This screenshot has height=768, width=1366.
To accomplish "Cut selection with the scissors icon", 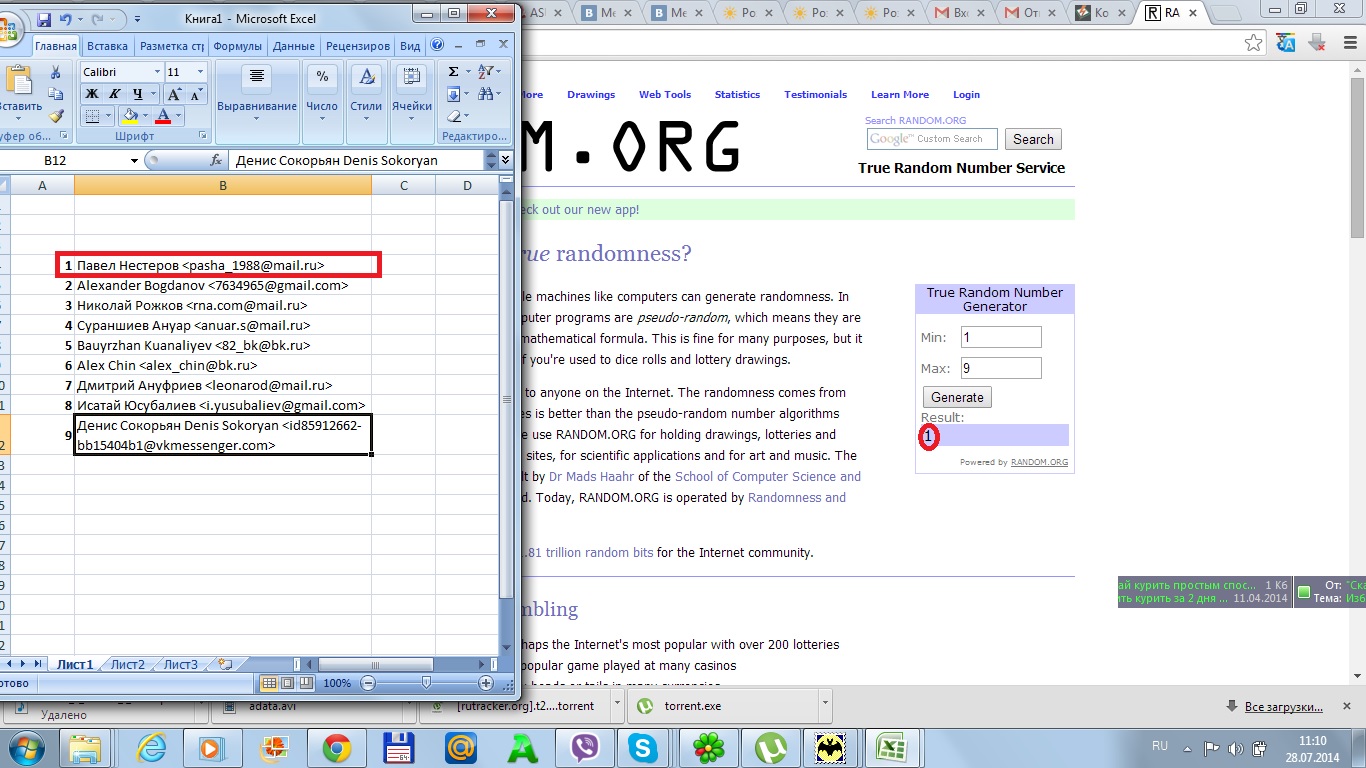I will point(56,73).
